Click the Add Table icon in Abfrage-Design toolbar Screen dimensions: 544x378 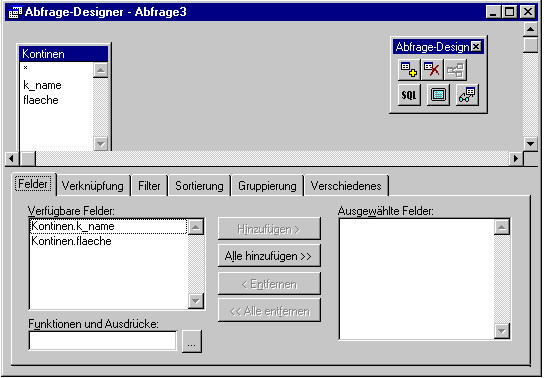pos(409,70)
